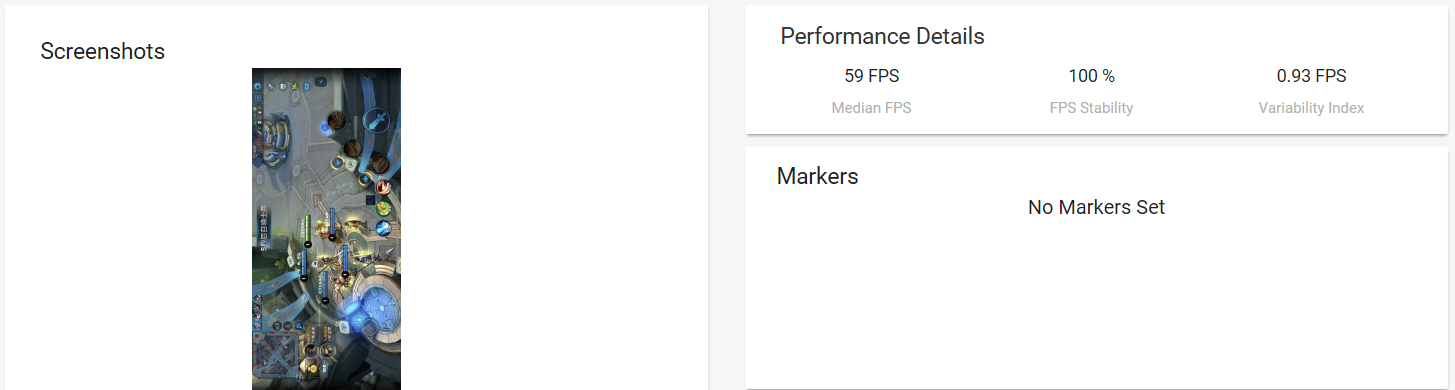The image size is (1455, 390).
Task: Select the Screenshots heading
Action: (x=103, y=51)
